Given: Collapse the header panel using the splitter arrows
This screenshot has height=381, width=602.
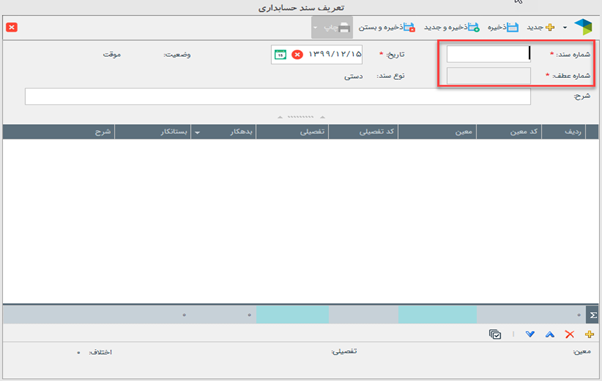Looking at the screenshot, I should [x=301, y=117].
